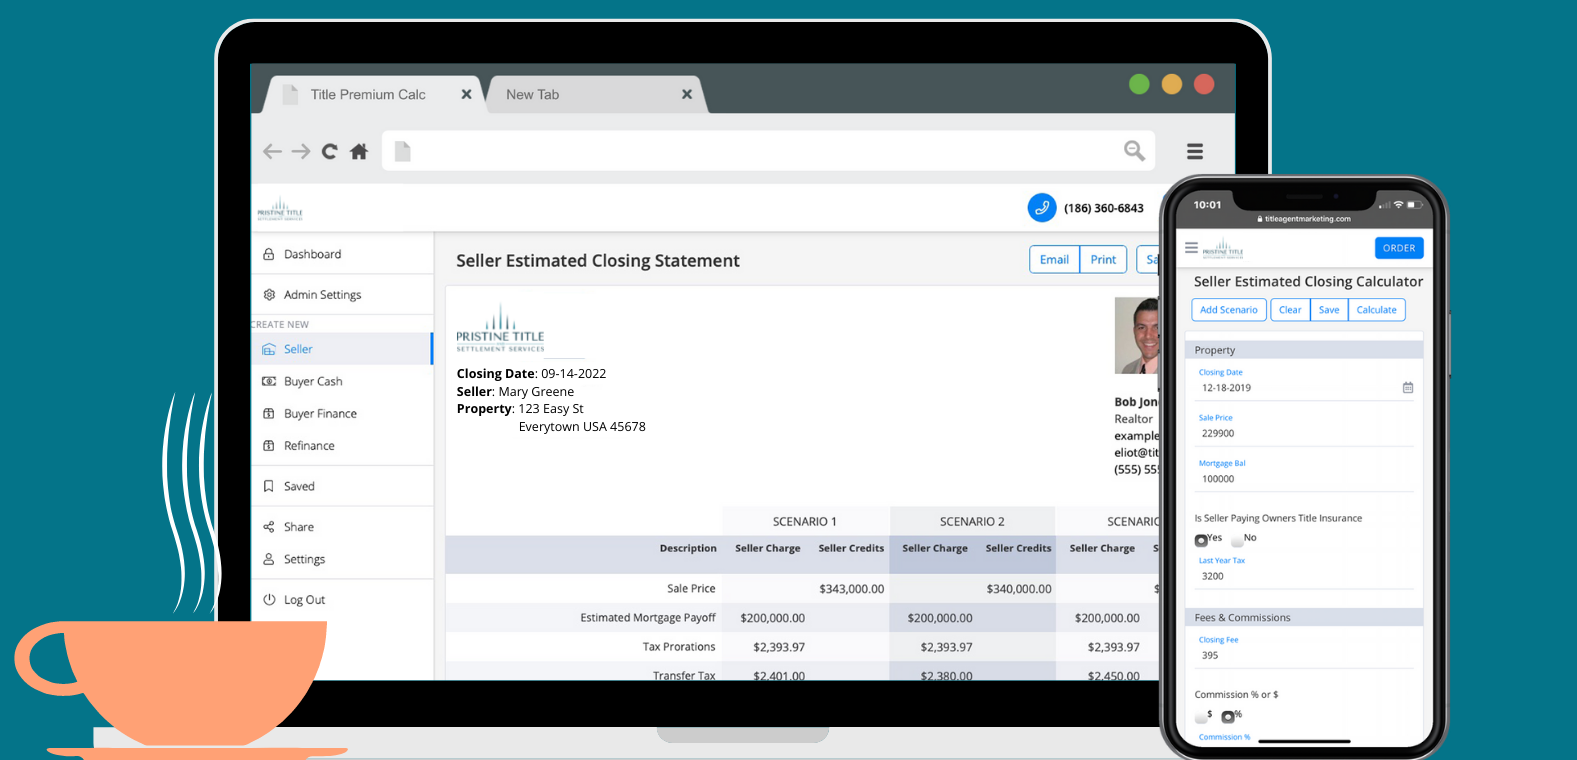Reload the page with refresh icon
The image size is (1577, 760).
[330, 151]
